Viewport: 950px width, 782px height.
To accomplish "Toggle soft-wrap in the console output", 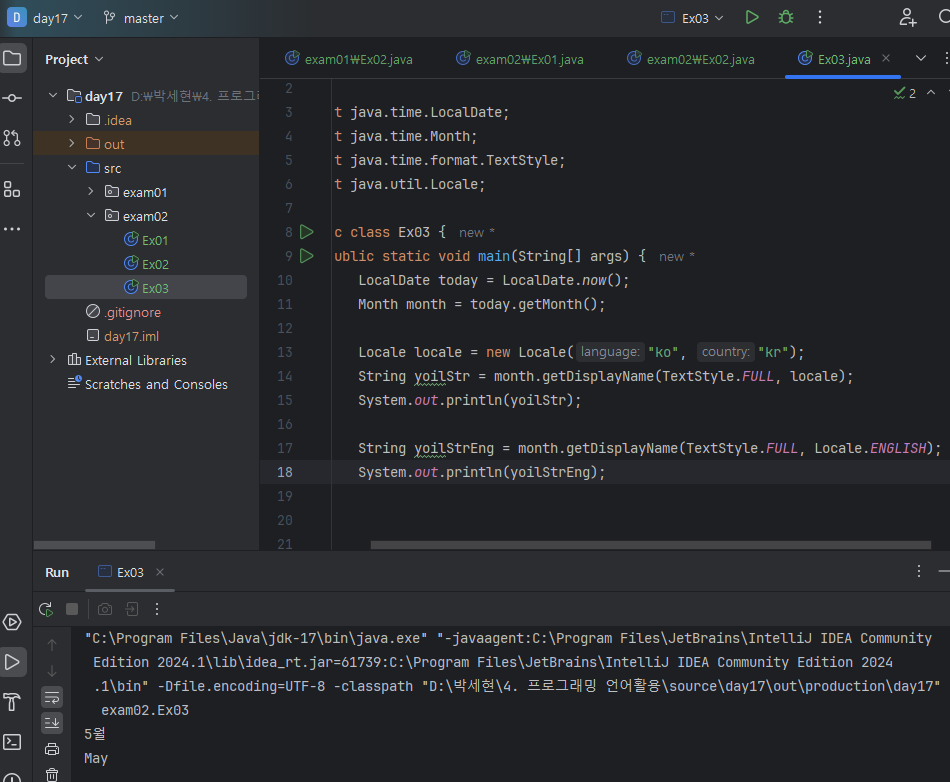I will tap(52, 697).
